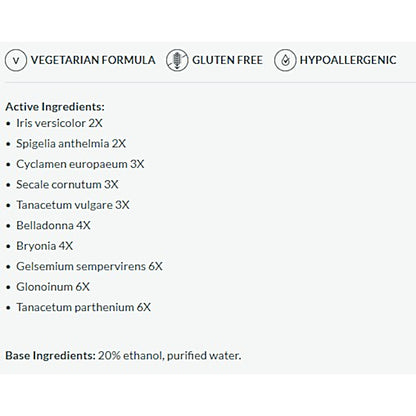Click Secale cornutum 3X ingredient
Viewport: 416px width, 416px height.
pyautogui.click(x=67, y=184)
